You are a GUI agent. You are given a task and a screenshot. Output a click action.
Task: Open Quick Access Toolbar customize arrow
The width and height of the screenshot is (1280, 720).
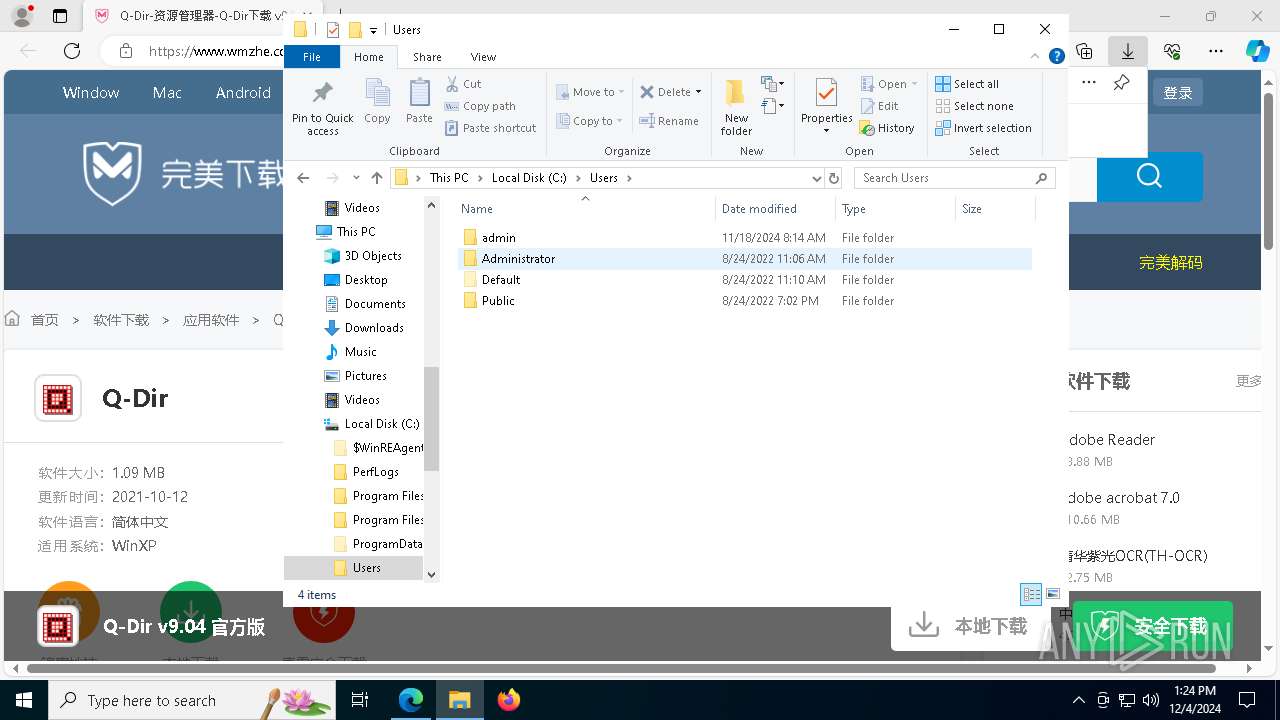(x=373, y=30)
